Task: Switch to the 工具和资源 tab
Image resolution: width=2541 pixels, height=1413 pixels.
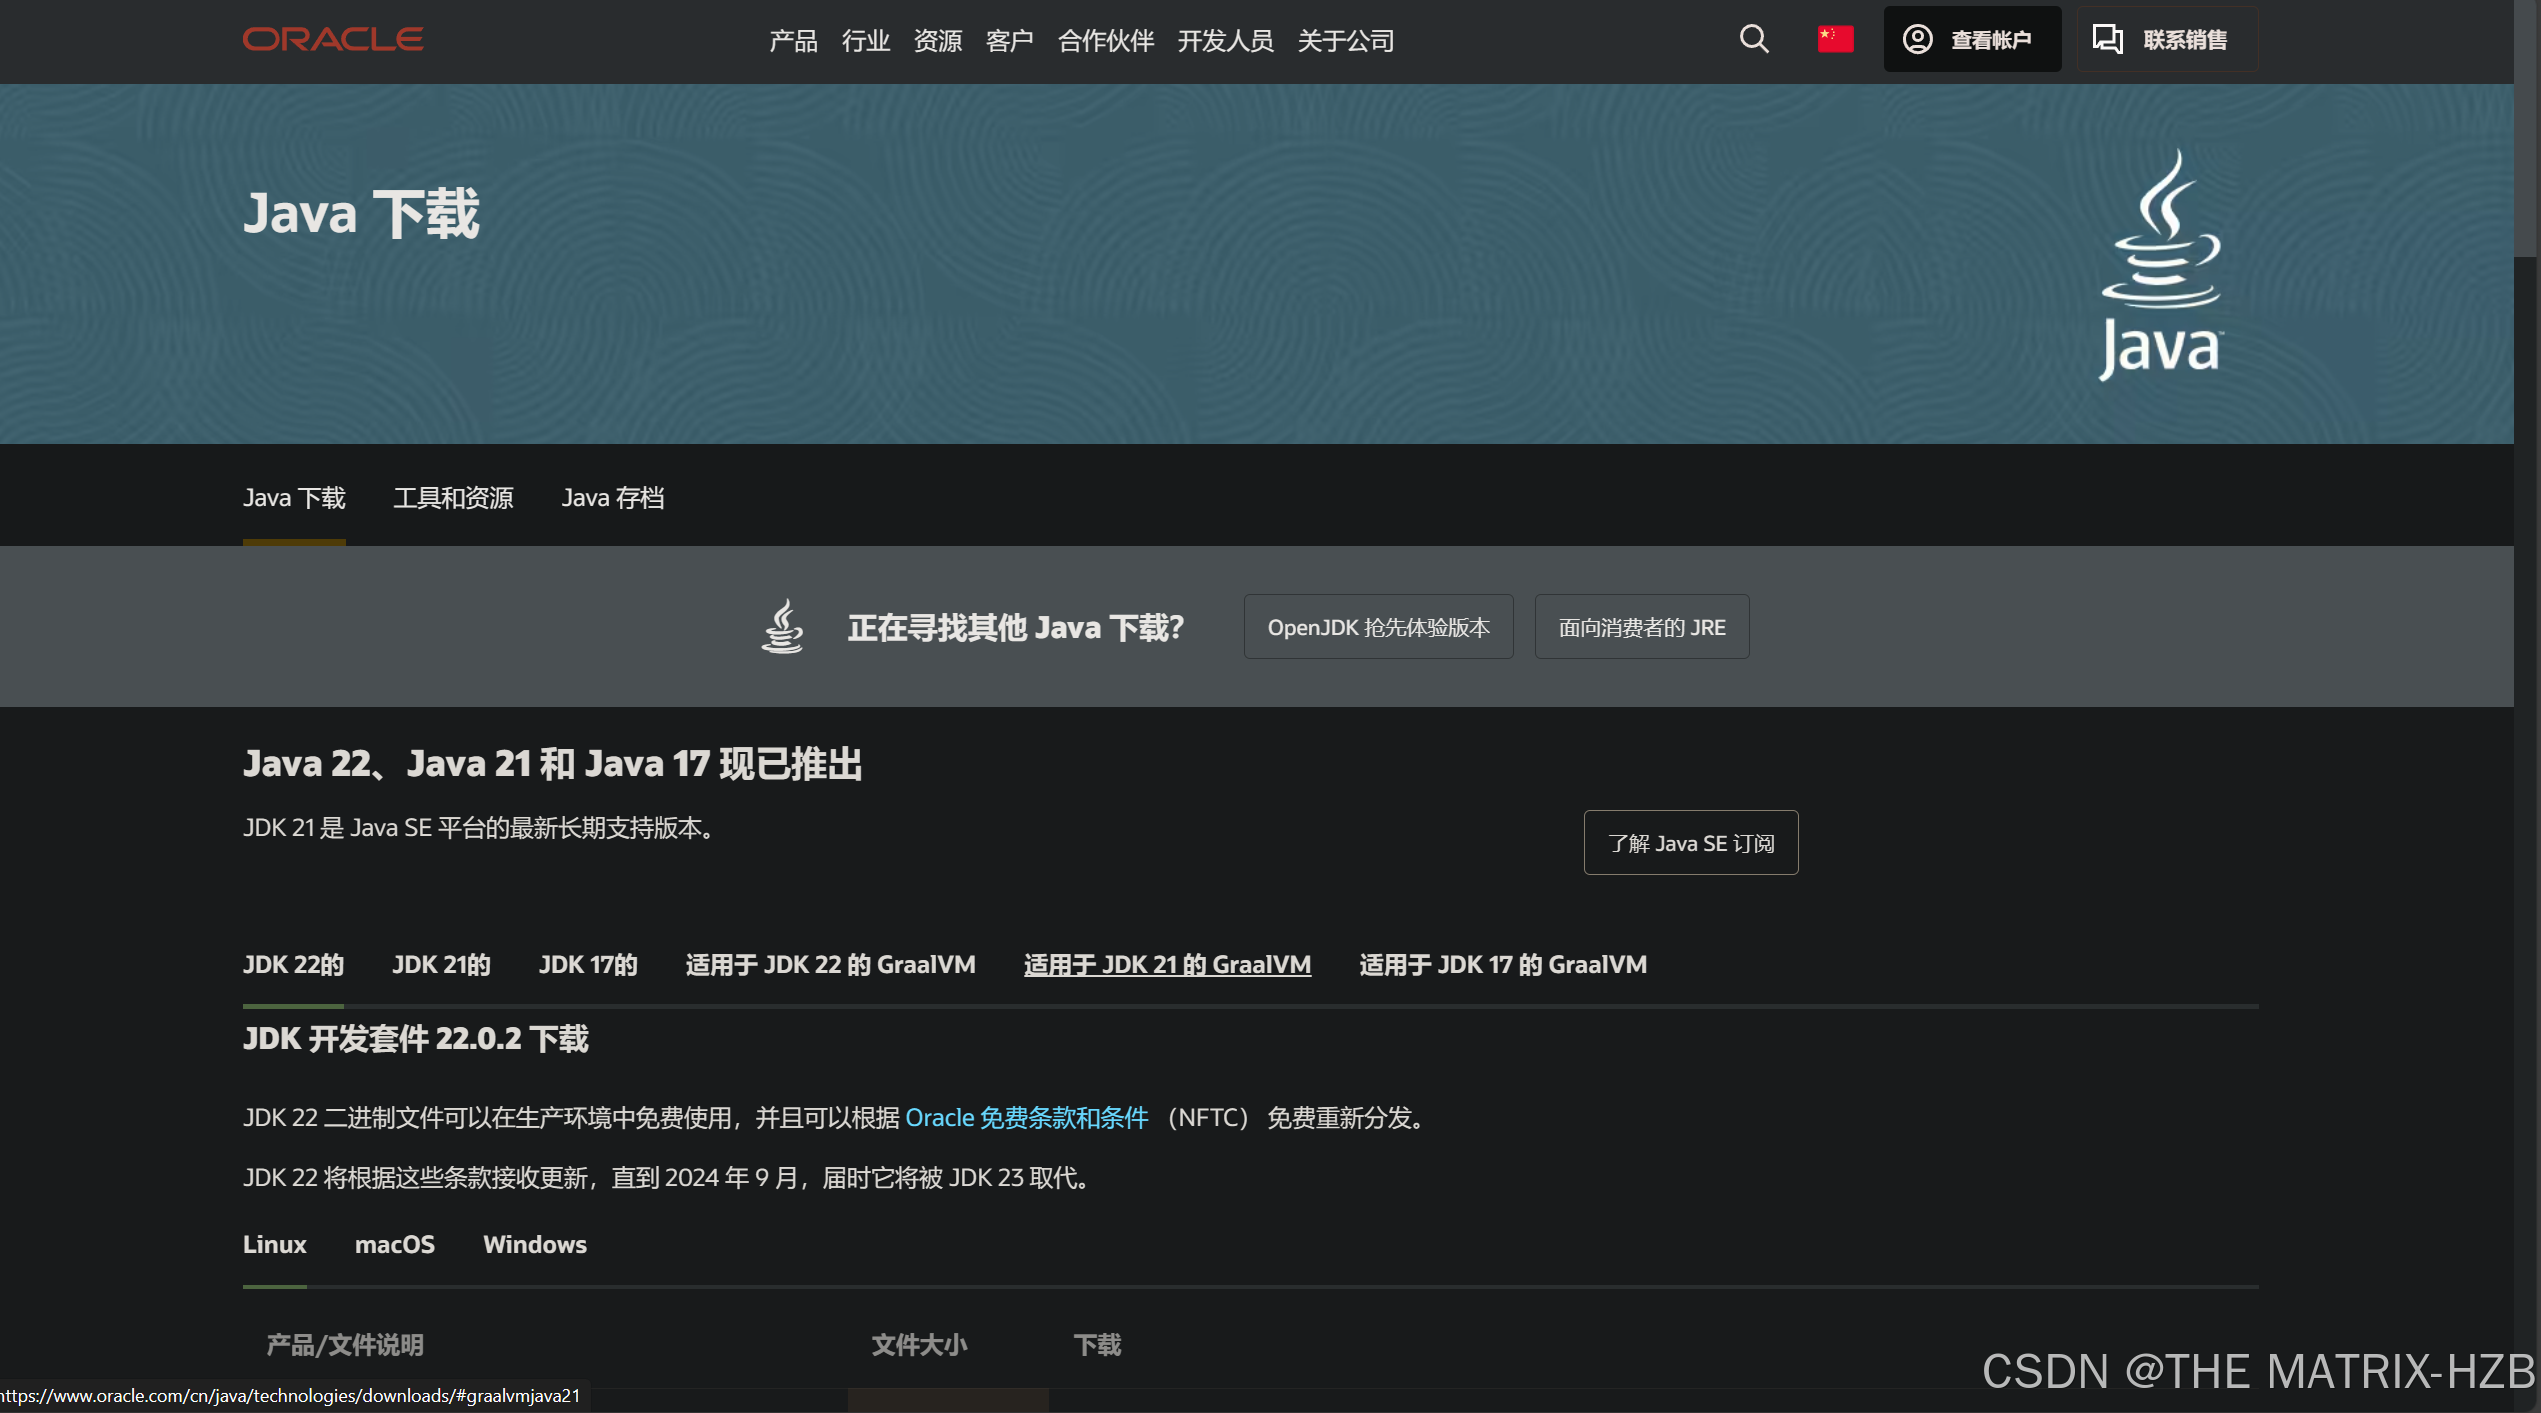Action: [453, 498]
